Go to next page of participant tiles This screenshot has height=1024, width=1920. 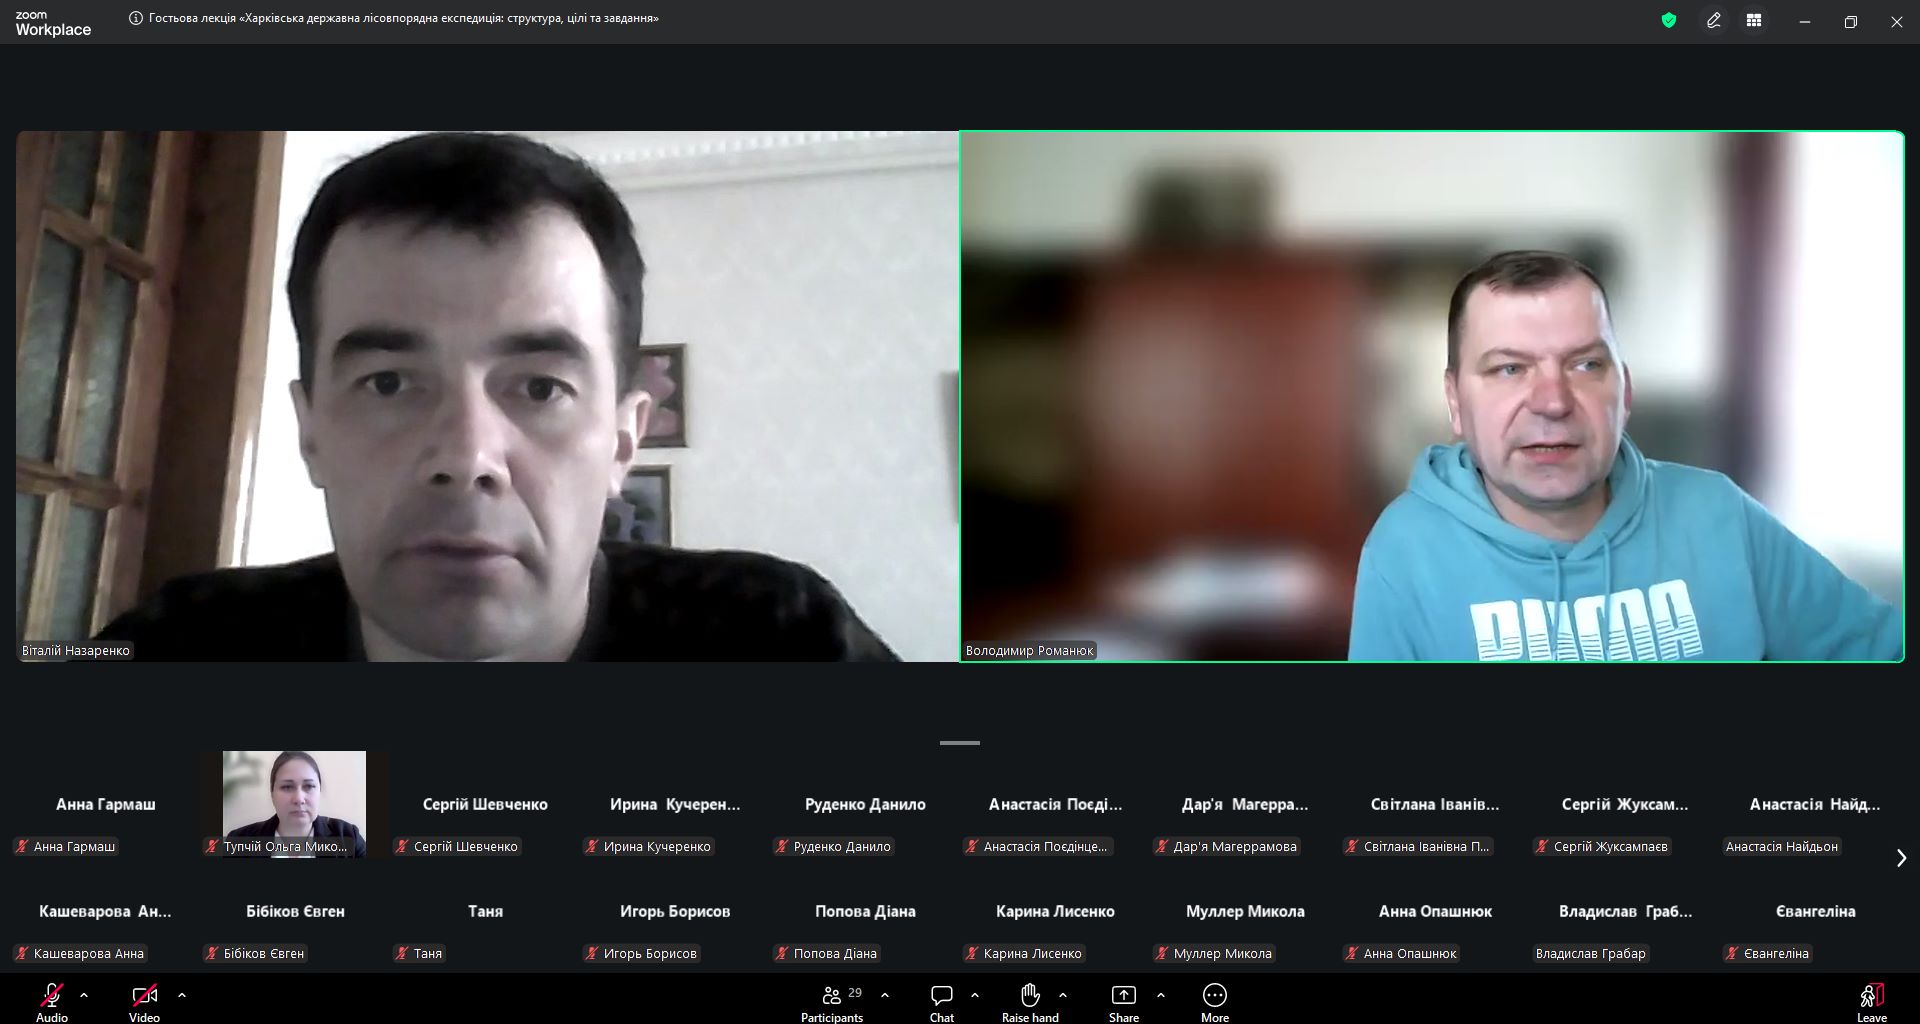tap(1901, 858)
